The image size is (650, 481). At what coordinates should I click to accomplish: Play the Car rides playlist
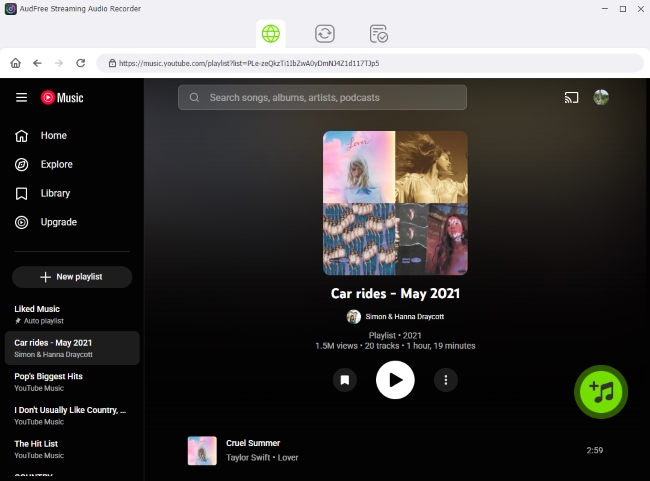[x=395, y=380]
